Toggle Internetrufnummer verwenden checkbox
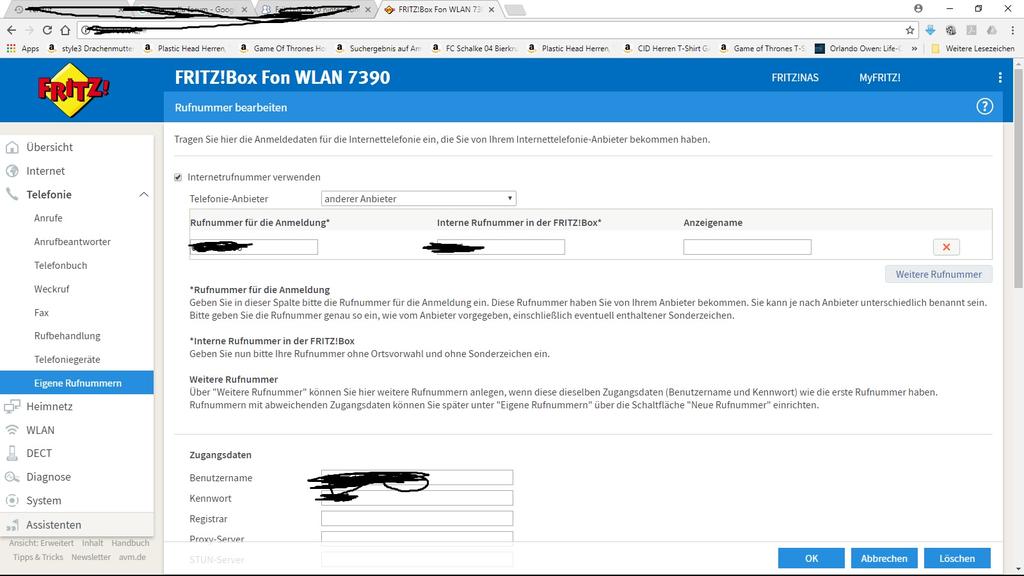1024x576 pixels. (179, 177)
